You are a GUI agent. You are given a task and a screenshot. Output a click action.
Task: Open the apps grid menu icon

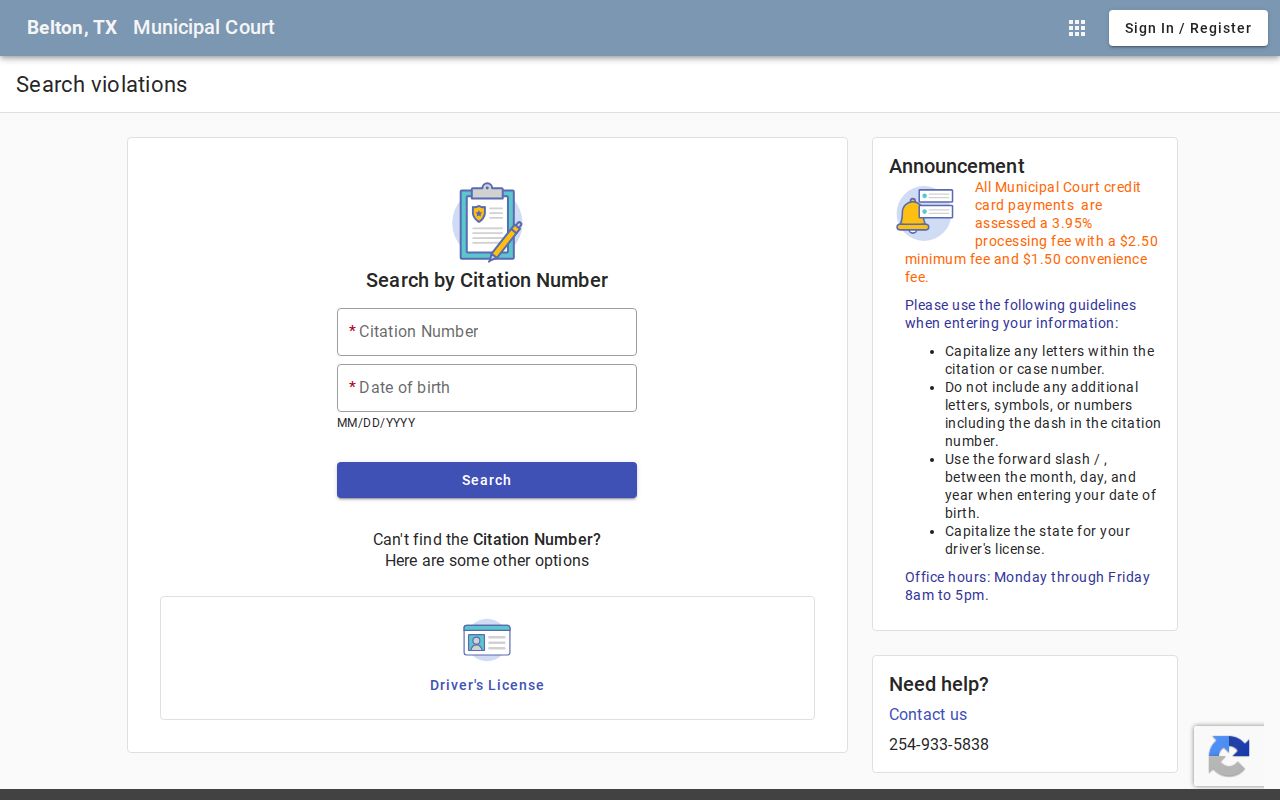1077,28
